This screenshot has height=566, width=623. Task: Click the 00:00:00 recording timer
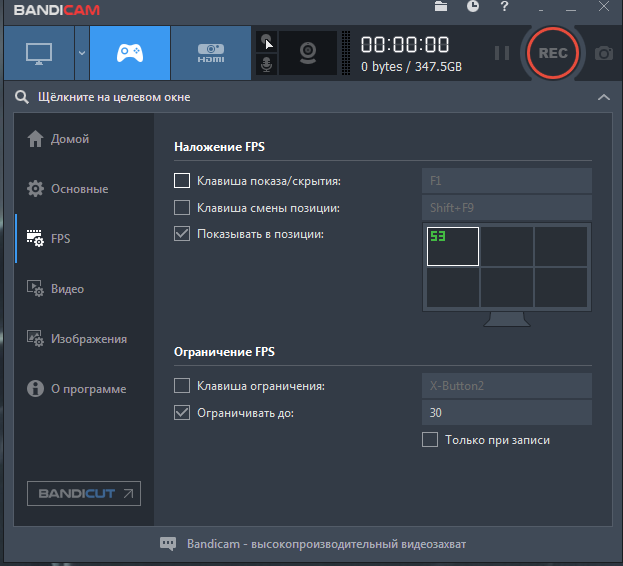pos(405,44)
